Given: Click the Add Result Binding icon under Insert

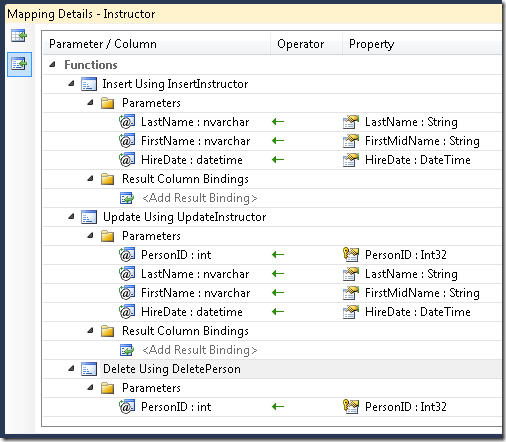Looking at the screenshot, I should pos(127,198).
